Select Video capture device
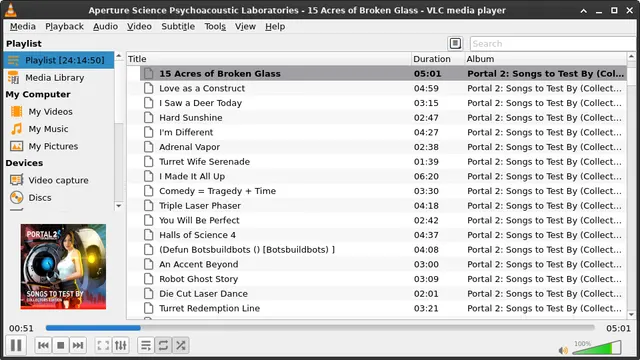Viewport: 640px width, 360px height. coord(59,180)
